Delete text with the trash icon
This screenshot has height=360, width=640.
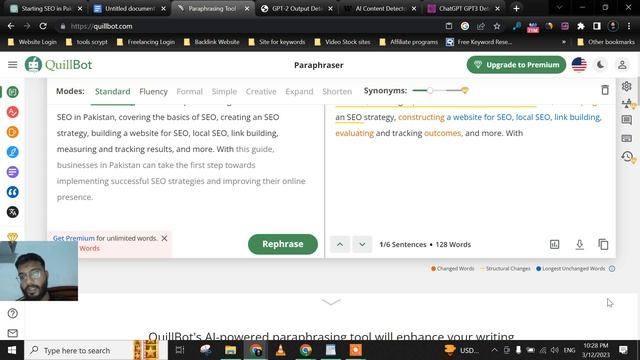coord(605,90)
